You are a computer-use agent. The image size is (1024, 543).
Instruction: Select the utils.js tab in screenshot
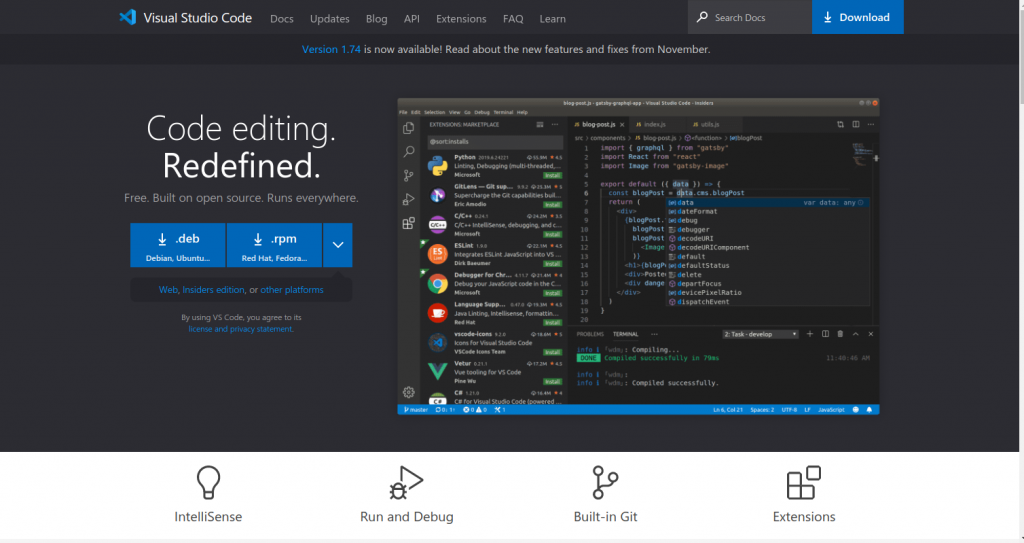pyautogui.click(x=710, y=124)
